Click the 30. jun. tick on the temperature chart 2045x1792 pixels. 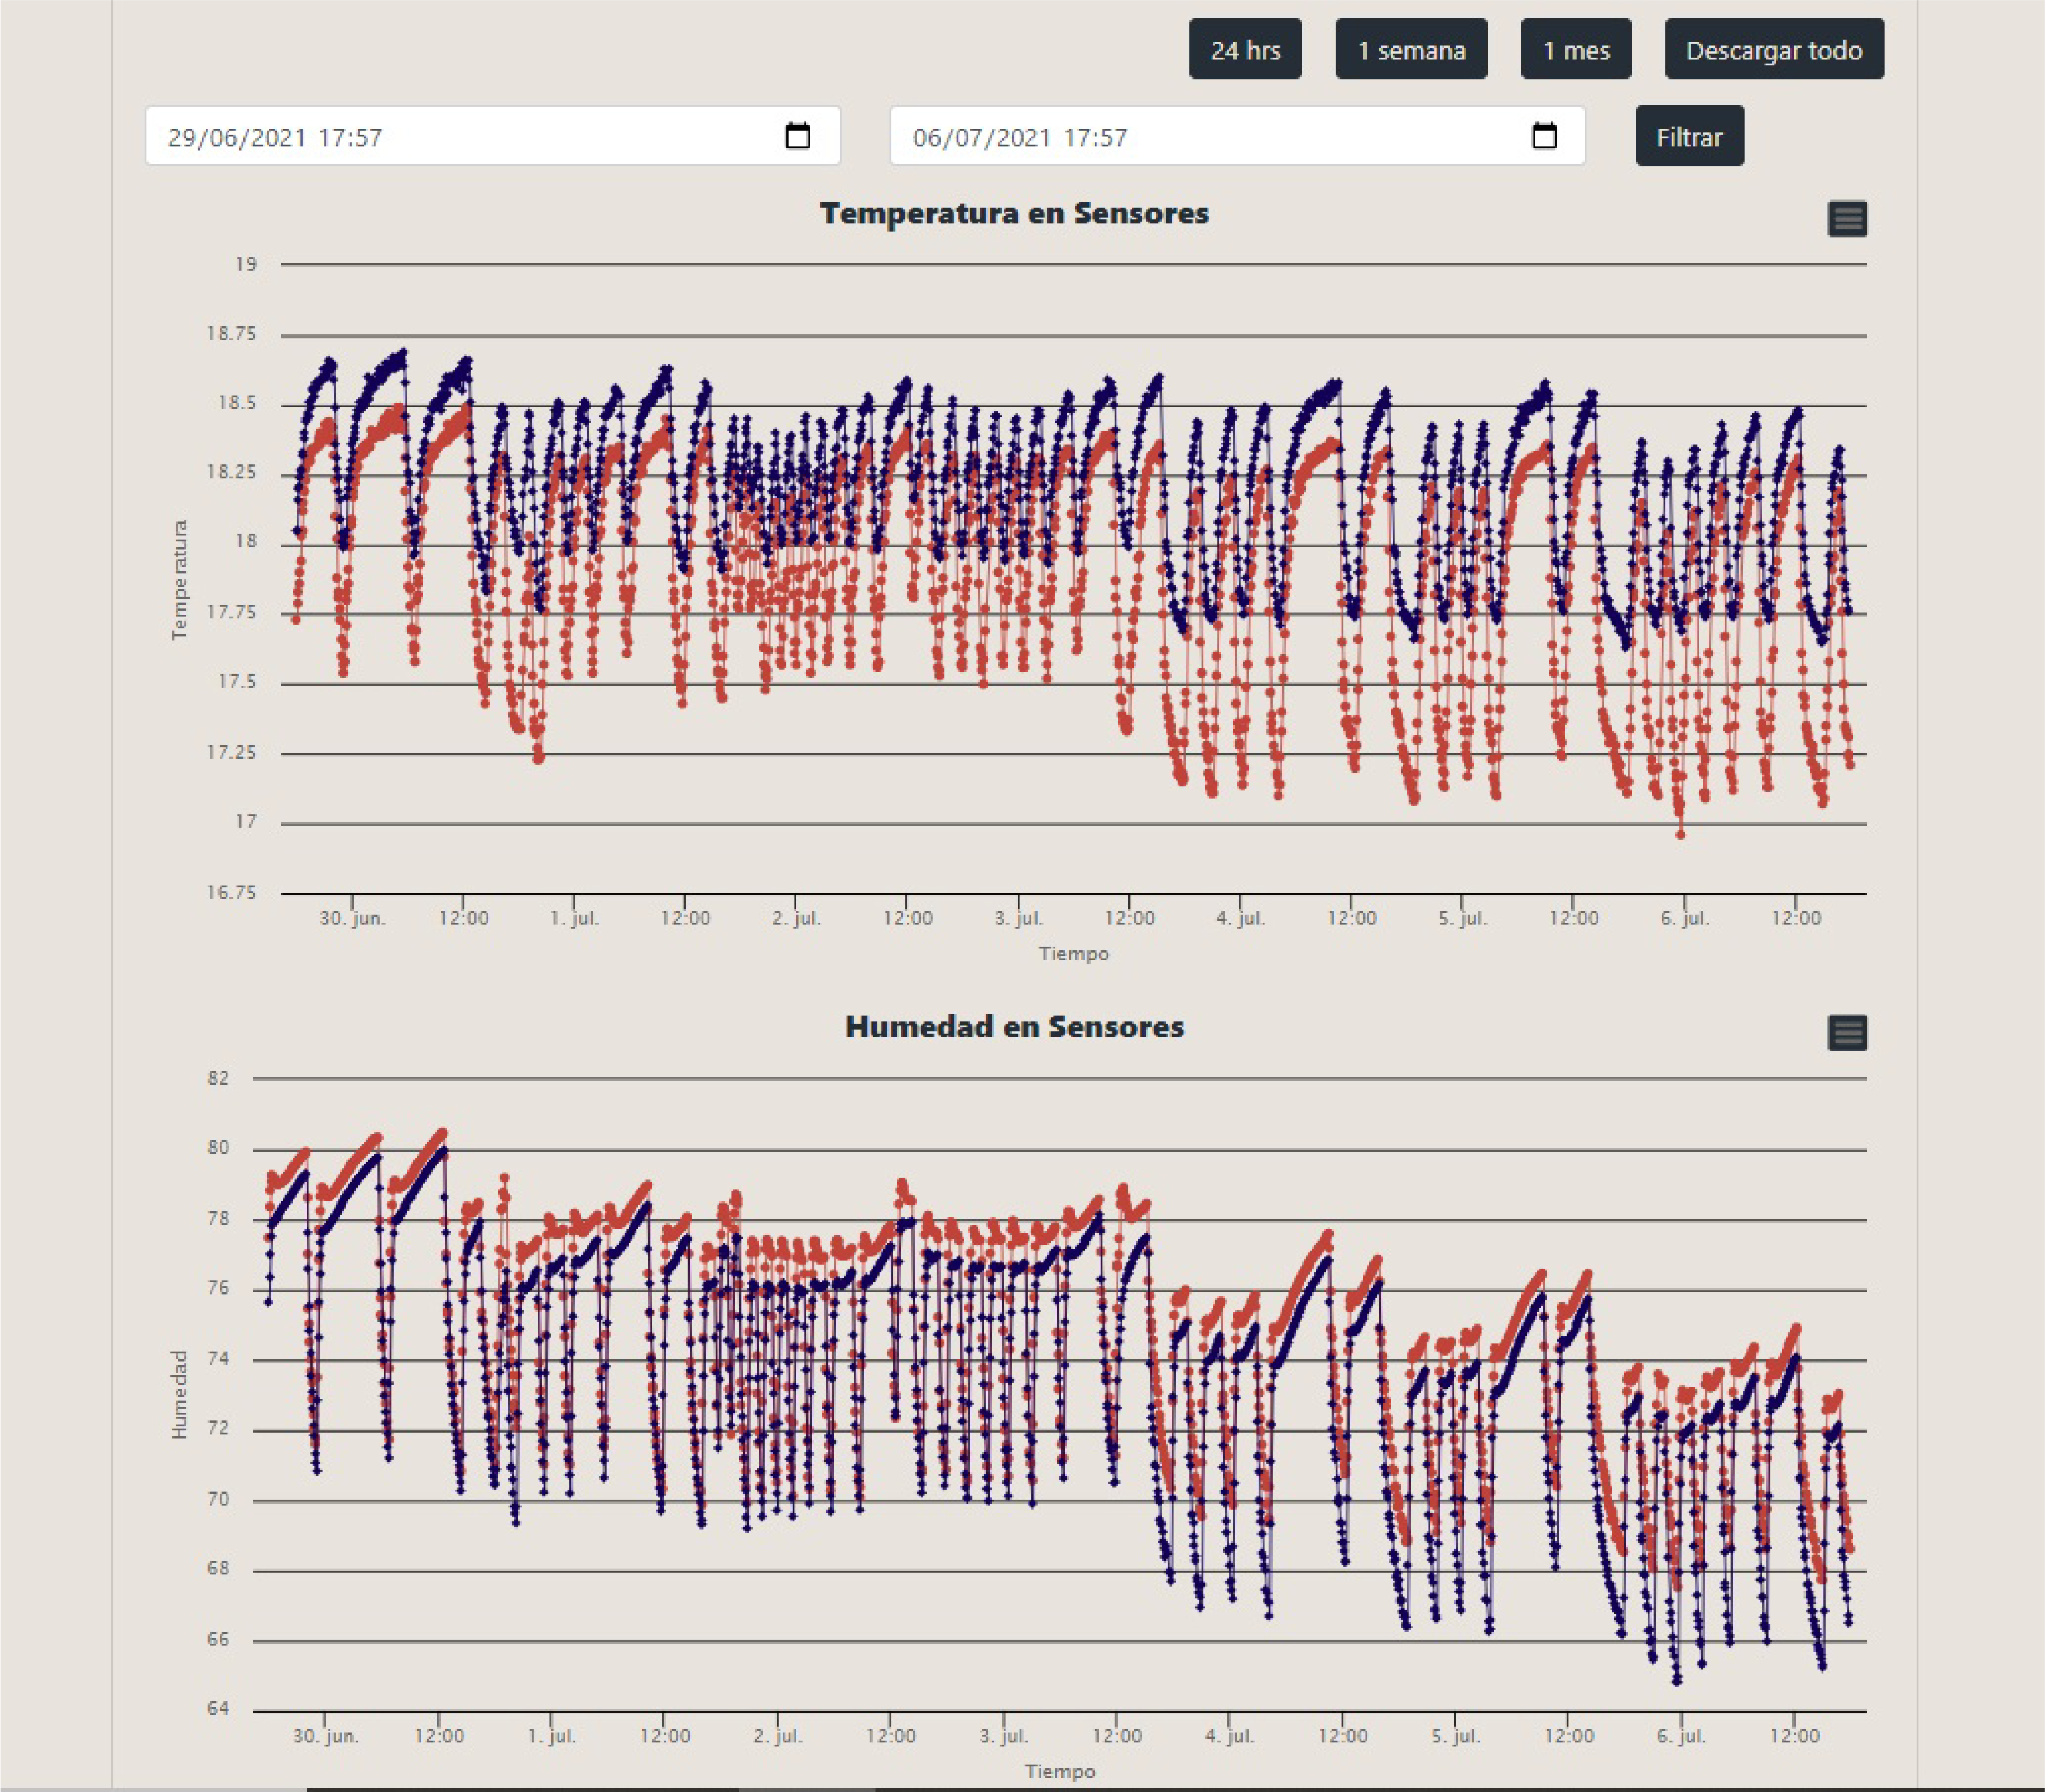tap(352, 918)
